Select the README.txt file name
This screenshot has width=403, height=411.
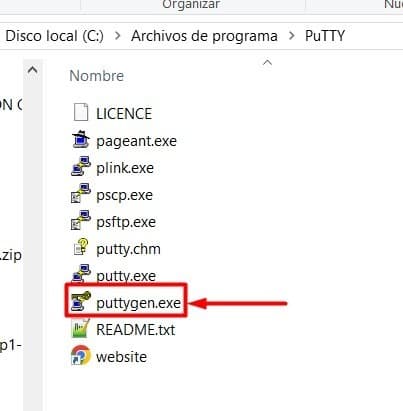(135, 330)
